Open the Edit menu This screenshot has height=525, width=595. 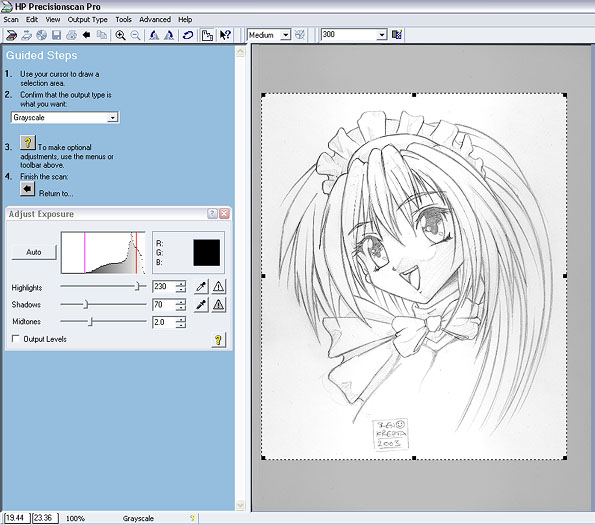(32, 20)
